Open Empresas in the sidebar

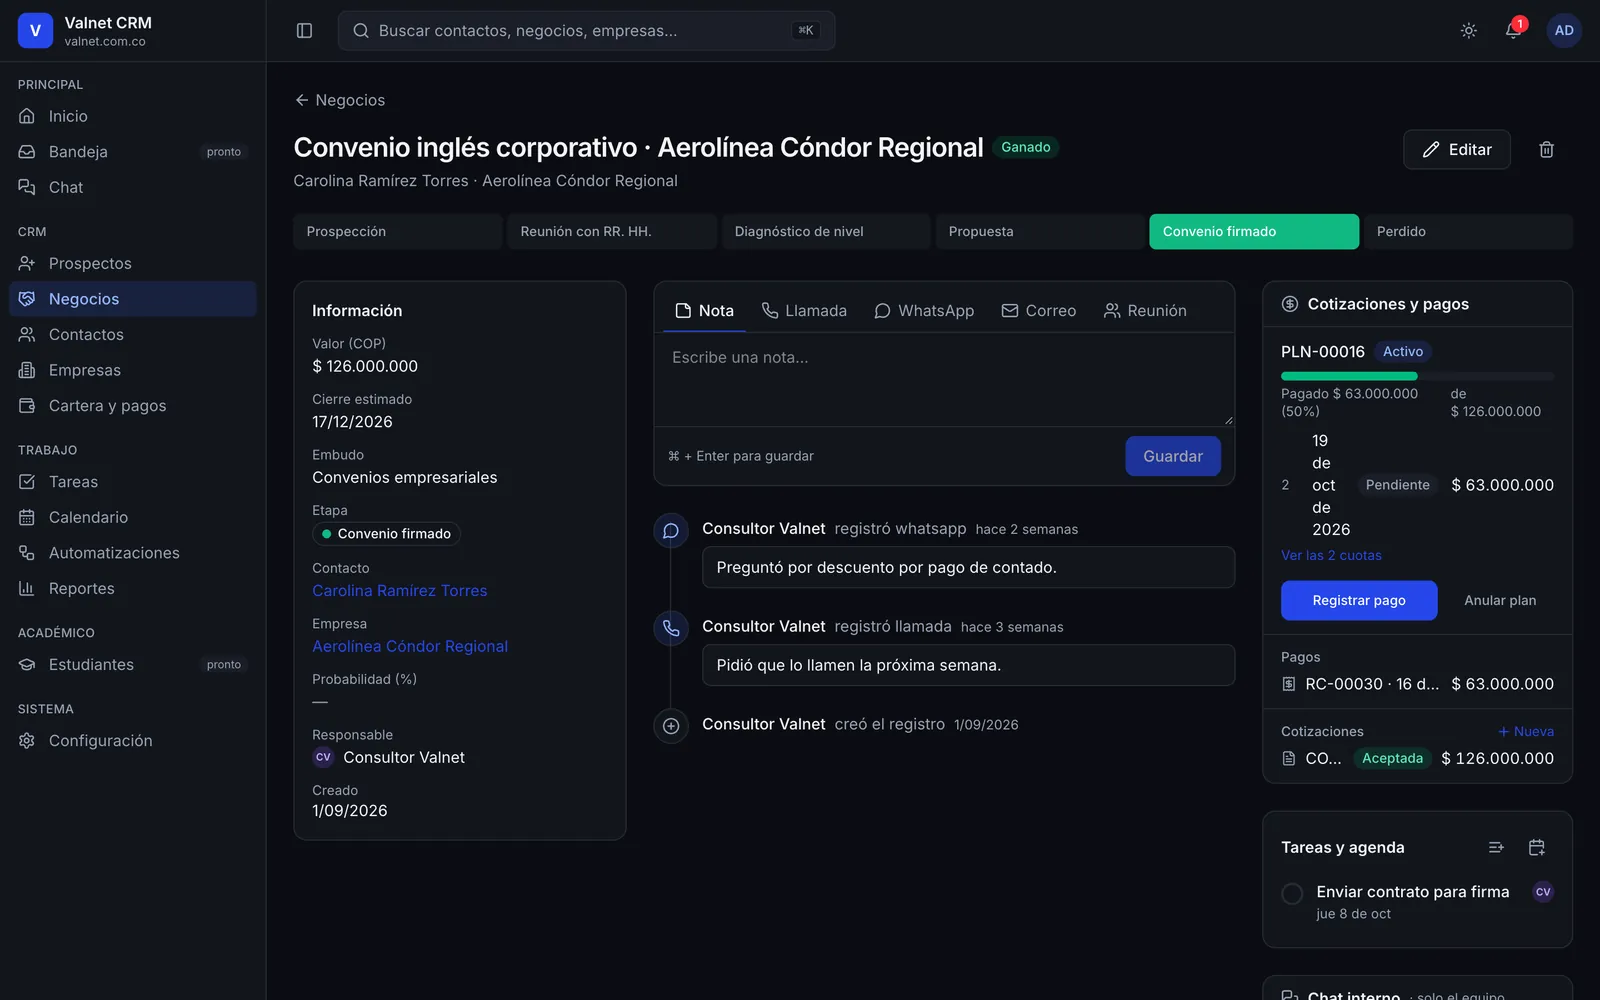pos(133,370)
